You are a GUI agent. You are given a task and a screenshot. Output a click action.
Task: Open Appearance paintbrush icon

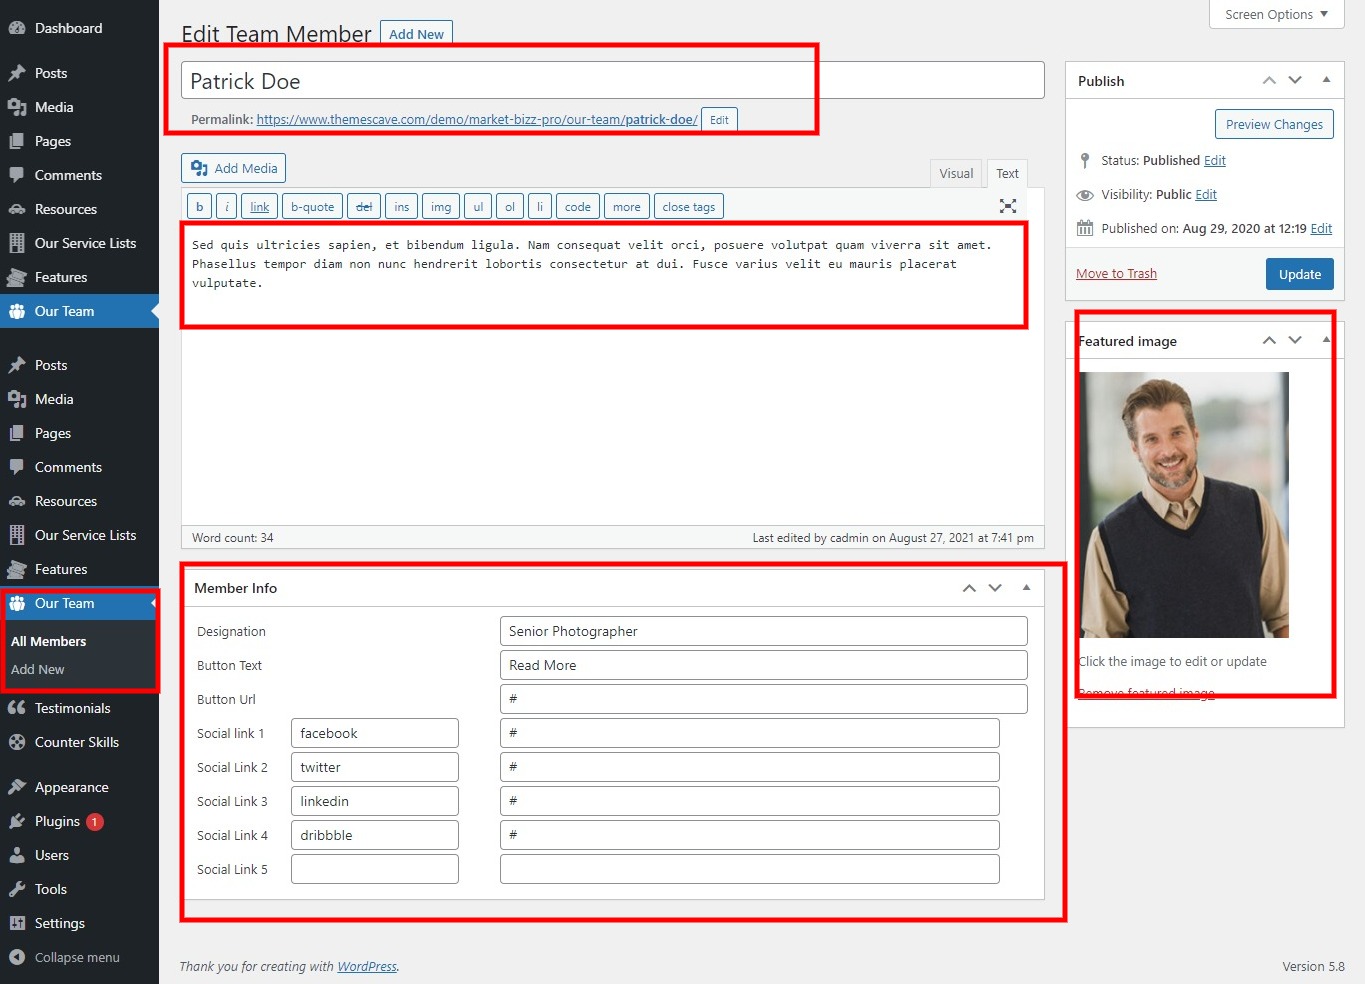(x=17, y=787)
